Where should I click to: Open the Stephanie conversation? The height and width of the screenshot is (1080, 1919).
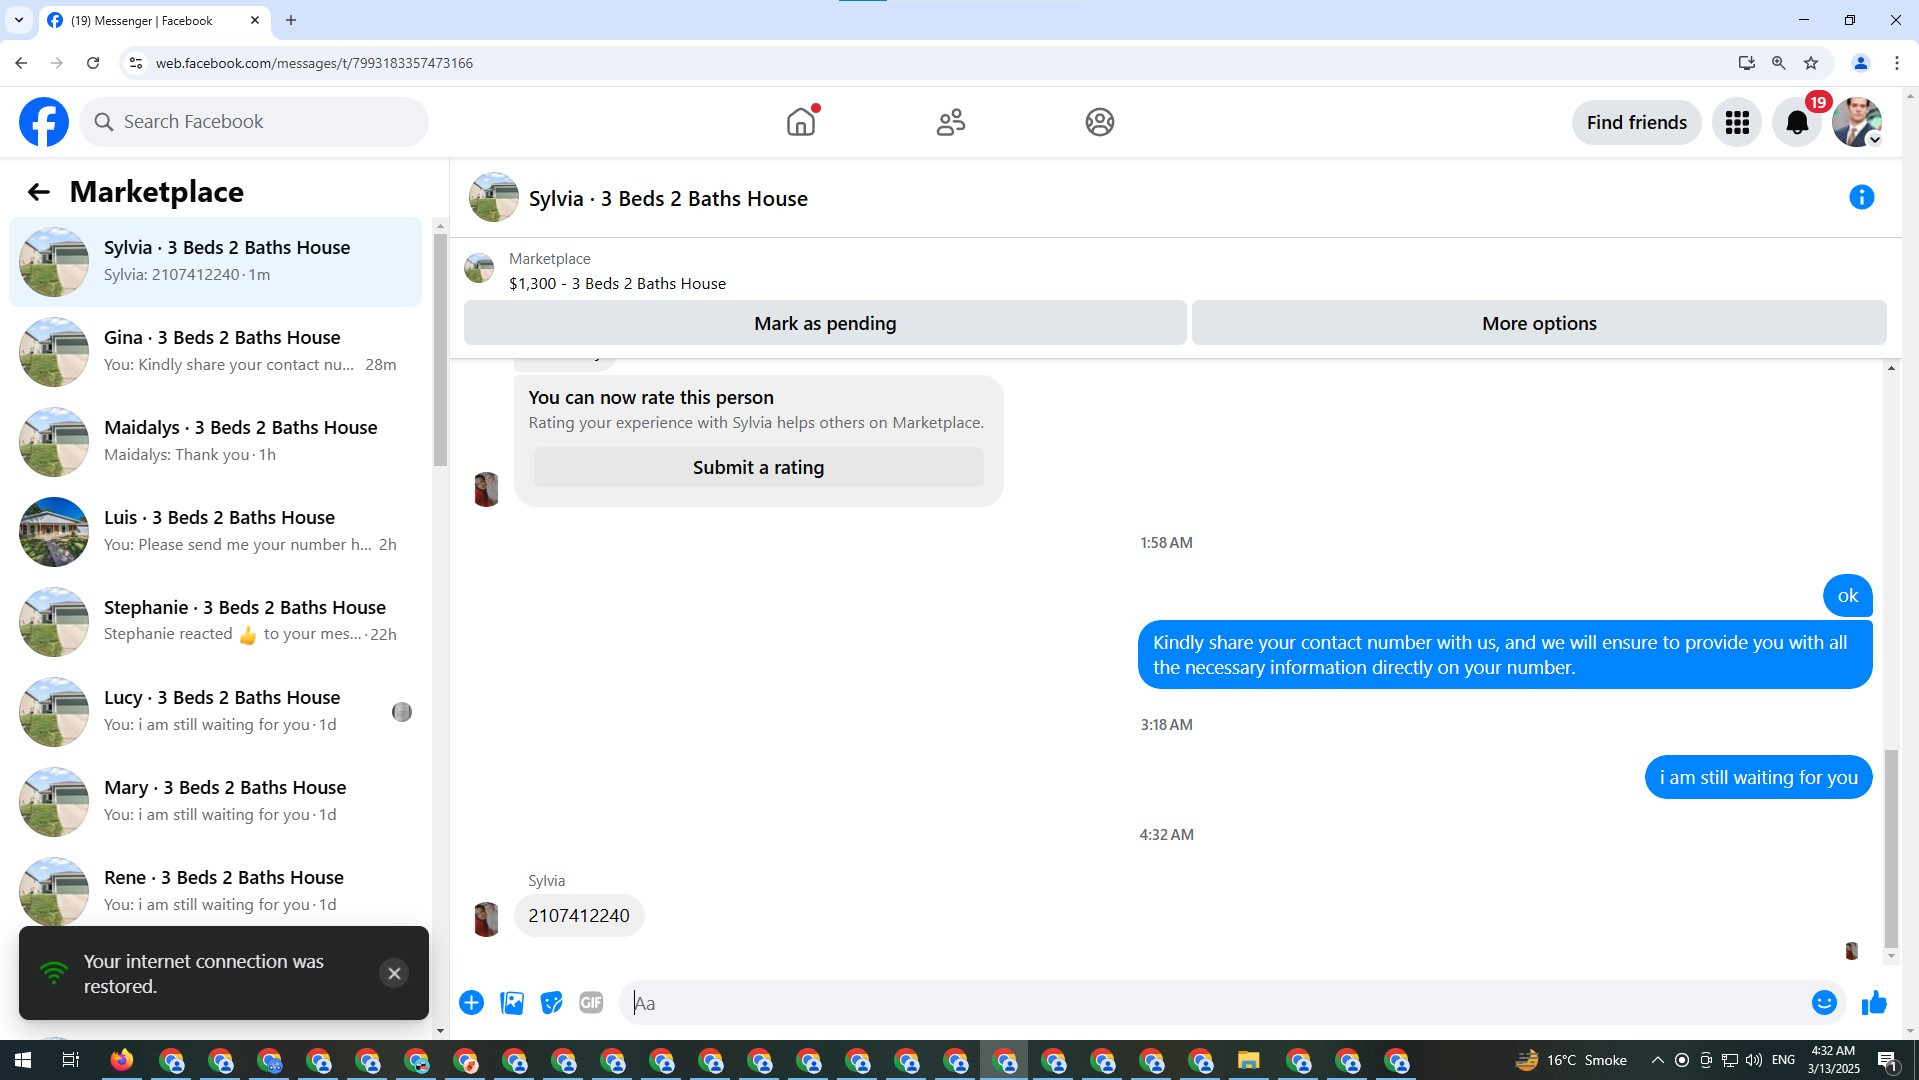(216, 622)
